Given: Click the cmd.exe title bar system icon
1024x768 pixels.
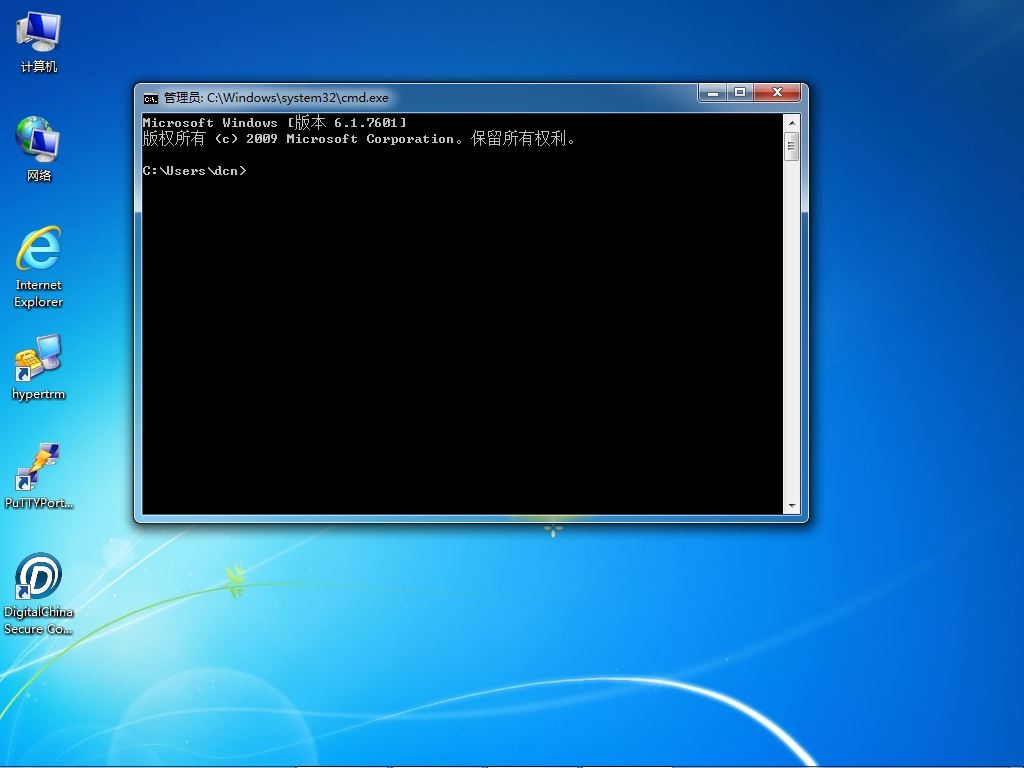Looking at the screenshot, I should [151, 99].
